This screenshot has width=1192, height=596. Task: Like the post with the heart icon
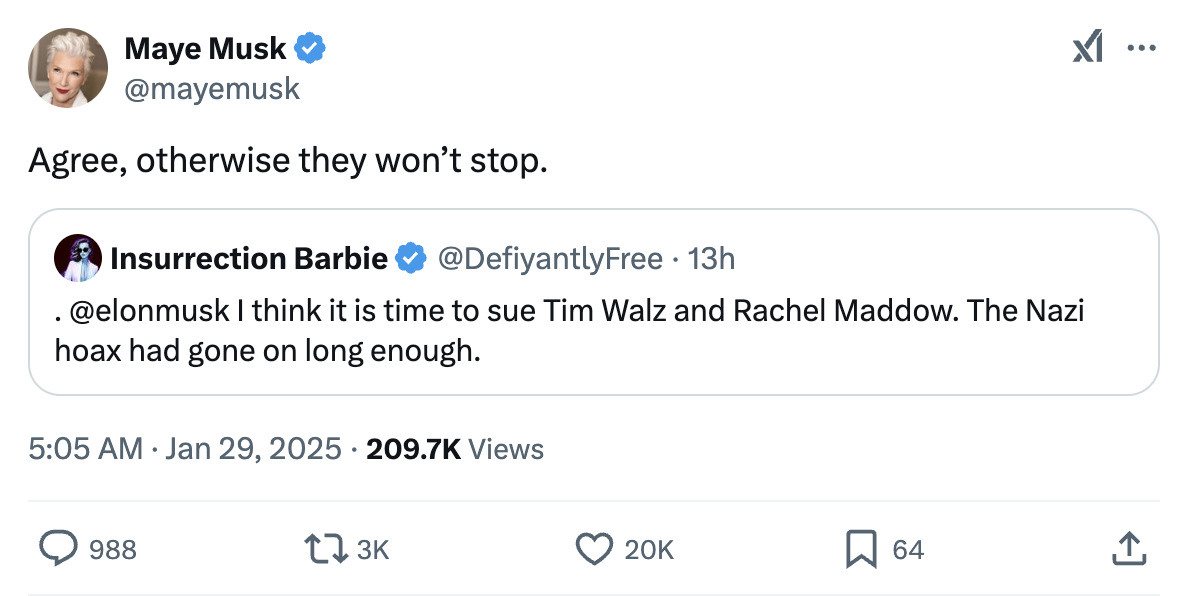(x=594, y=548)
